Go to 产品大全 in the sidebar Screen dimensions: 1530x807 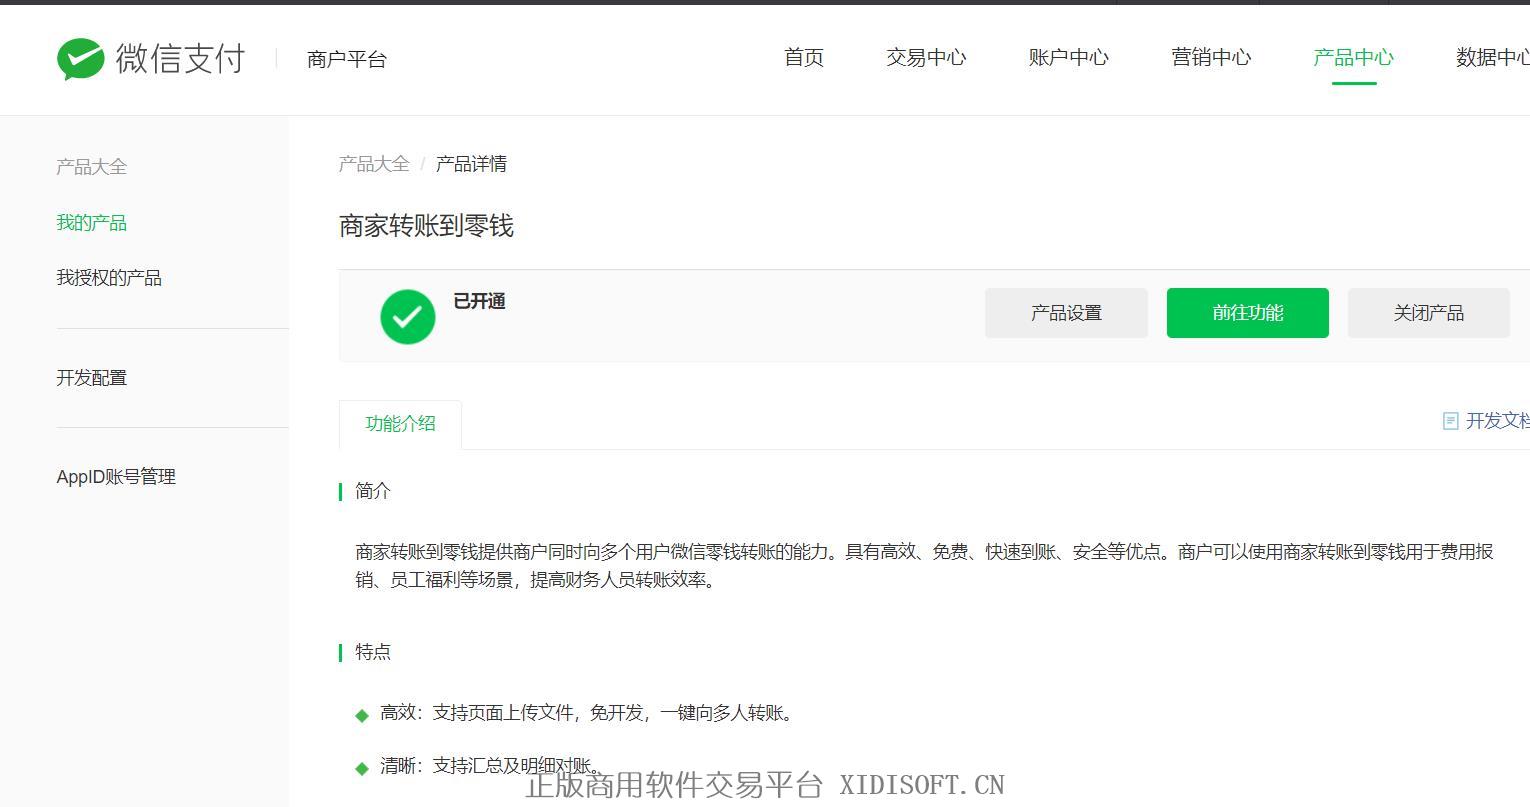(x=92, y=167)
